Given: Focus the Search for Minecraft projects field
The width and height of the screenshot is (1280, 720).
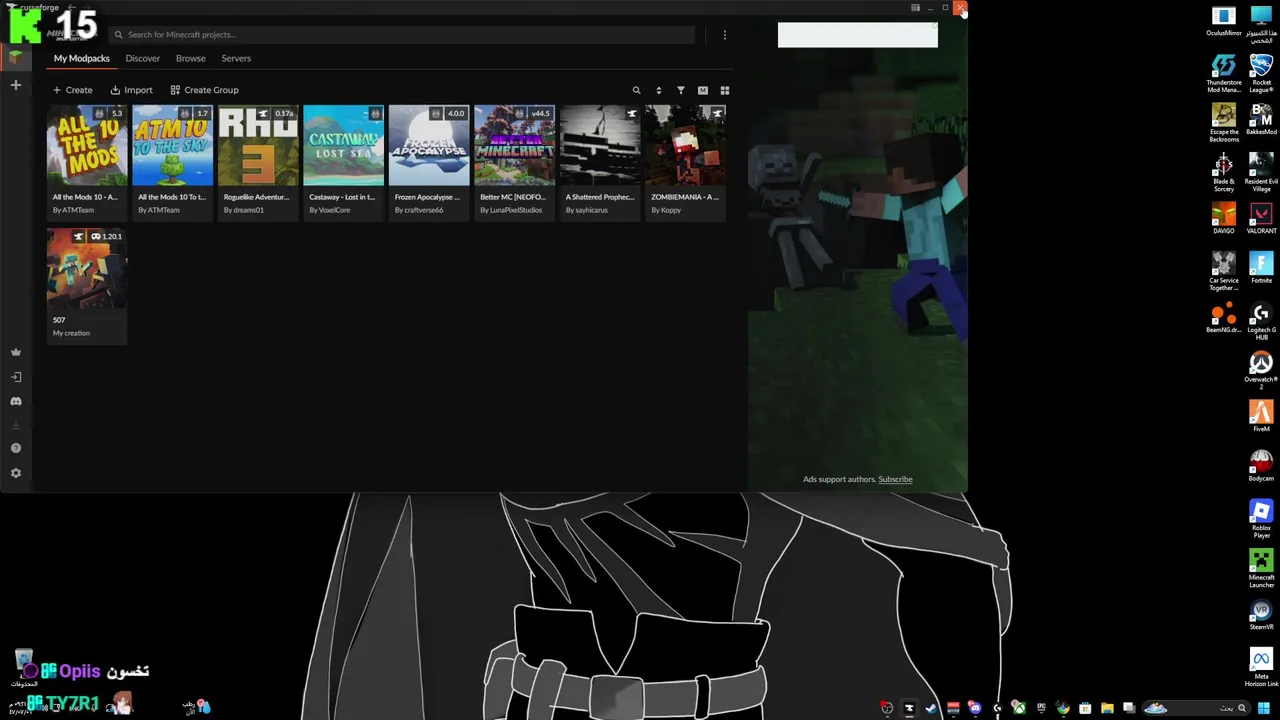Looking at the screenshot, I should tap(402, 35).
